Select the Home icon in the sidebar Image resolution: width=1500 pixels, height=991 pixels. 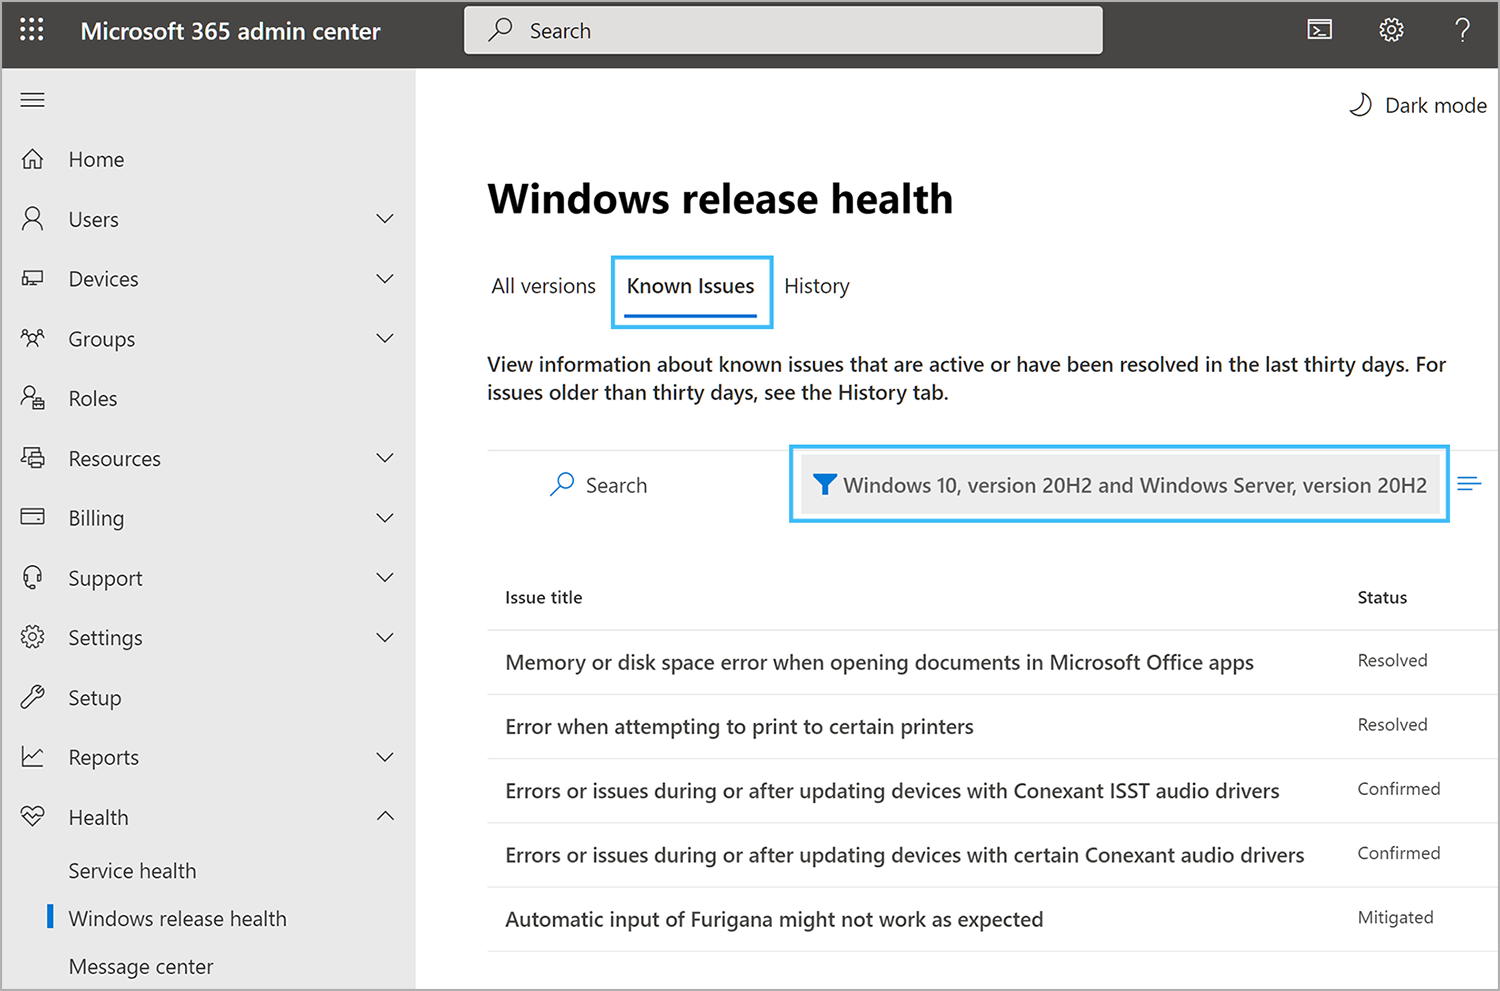[32, 158]
